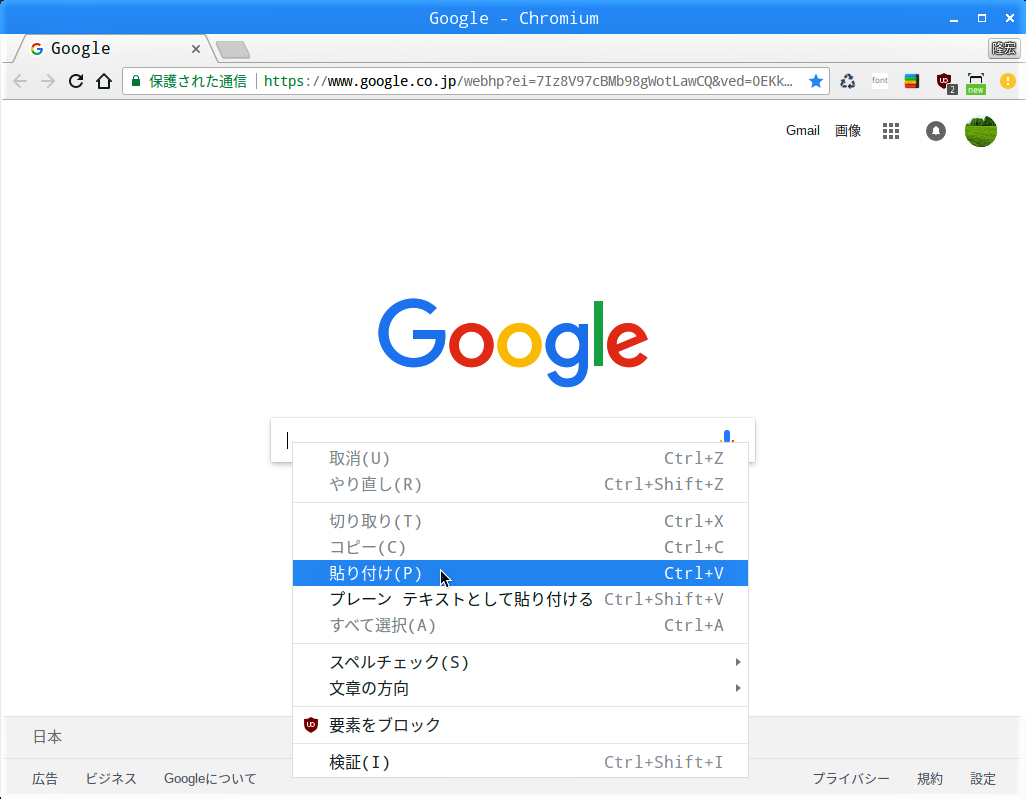Reload the page with the refresh icon
This screenshot has width=1026, height=799.
pos(76,81)
